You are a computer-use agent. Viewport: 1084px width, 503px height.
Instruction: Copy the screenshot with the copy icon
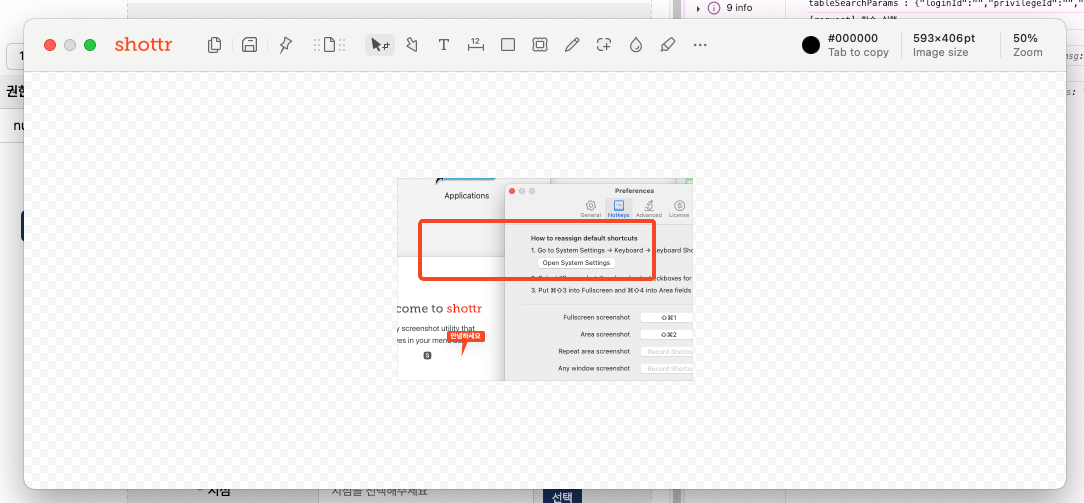[215, 45]
